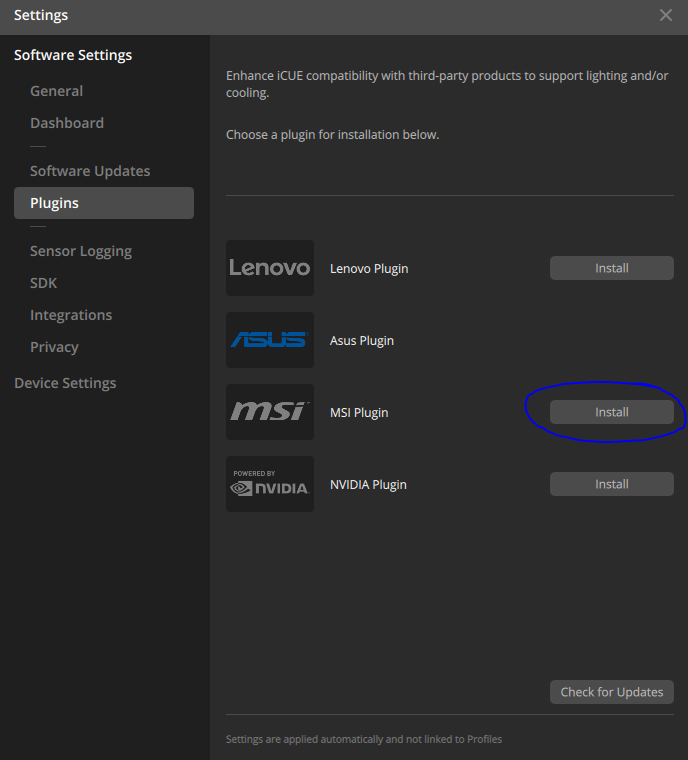688x760 pixels.
Task: Install the MSI Plugin
Action: click(611, 412)
